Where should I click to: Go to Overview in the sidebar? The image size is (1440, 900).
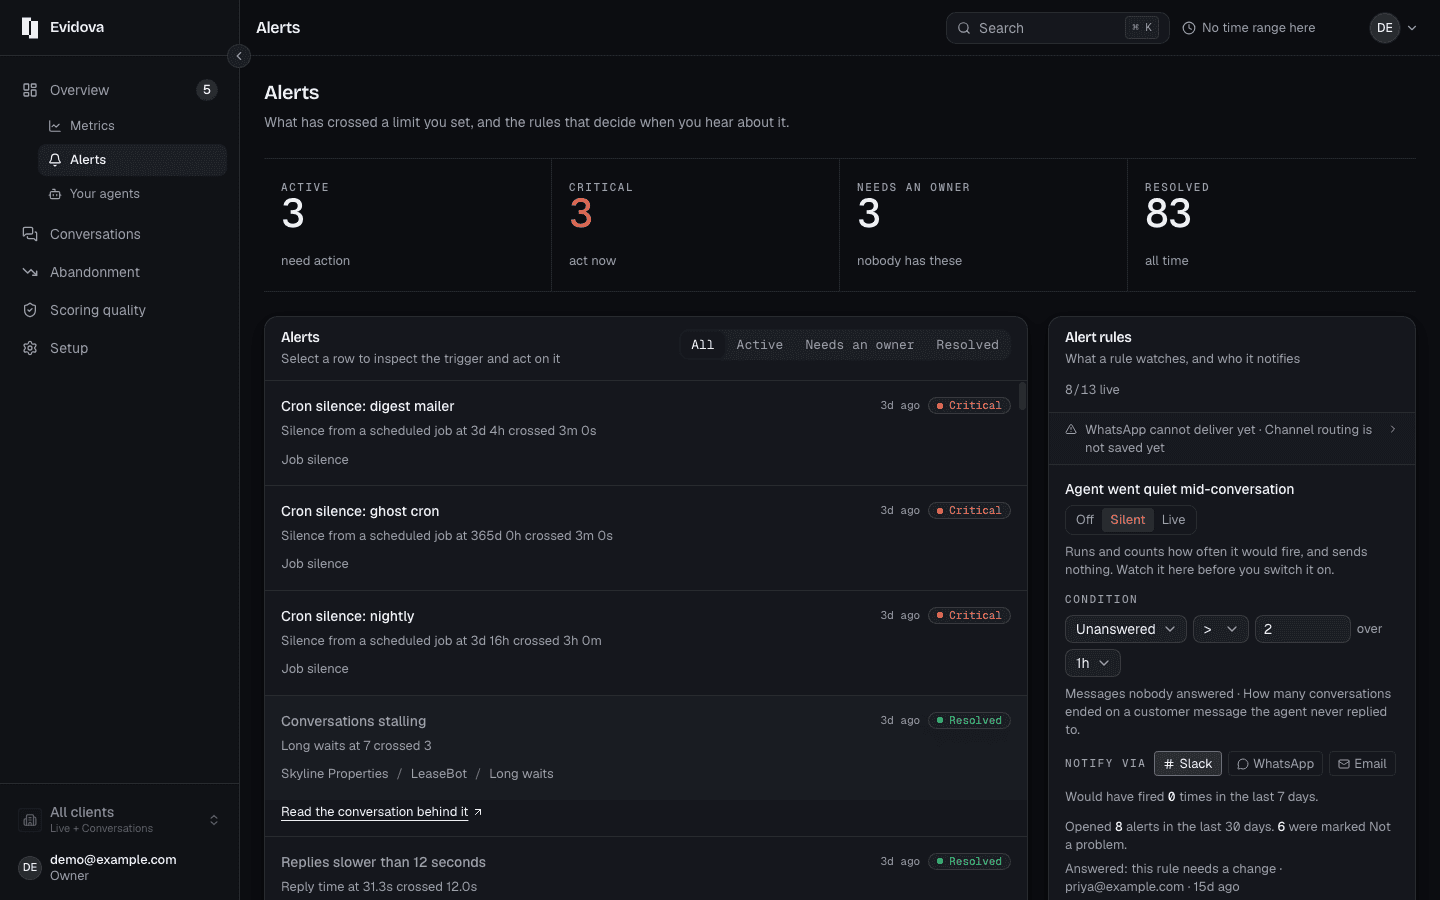(120, 90)
